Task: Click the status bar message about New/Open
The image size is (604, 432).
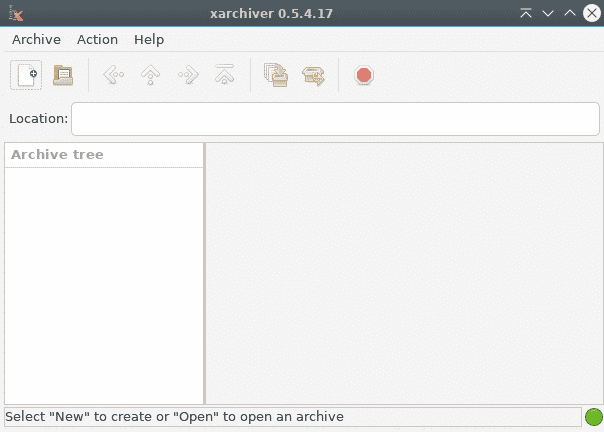Action: coord(174,417)
